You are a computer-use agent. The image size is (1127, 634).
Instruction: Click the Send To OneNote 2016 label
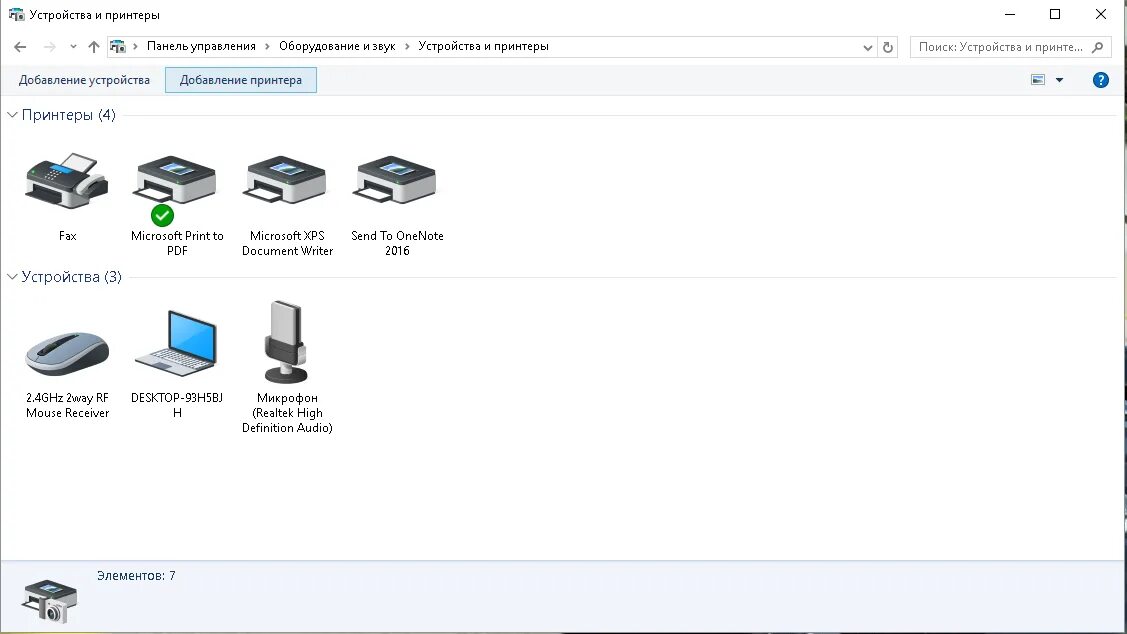pos(397,243)
